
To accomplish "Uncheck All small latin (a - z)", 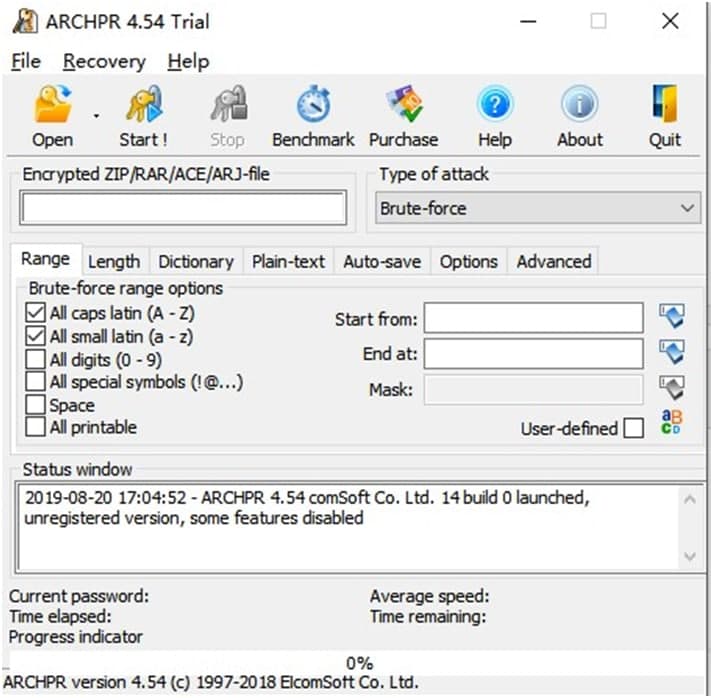I will tap(35, 336).
